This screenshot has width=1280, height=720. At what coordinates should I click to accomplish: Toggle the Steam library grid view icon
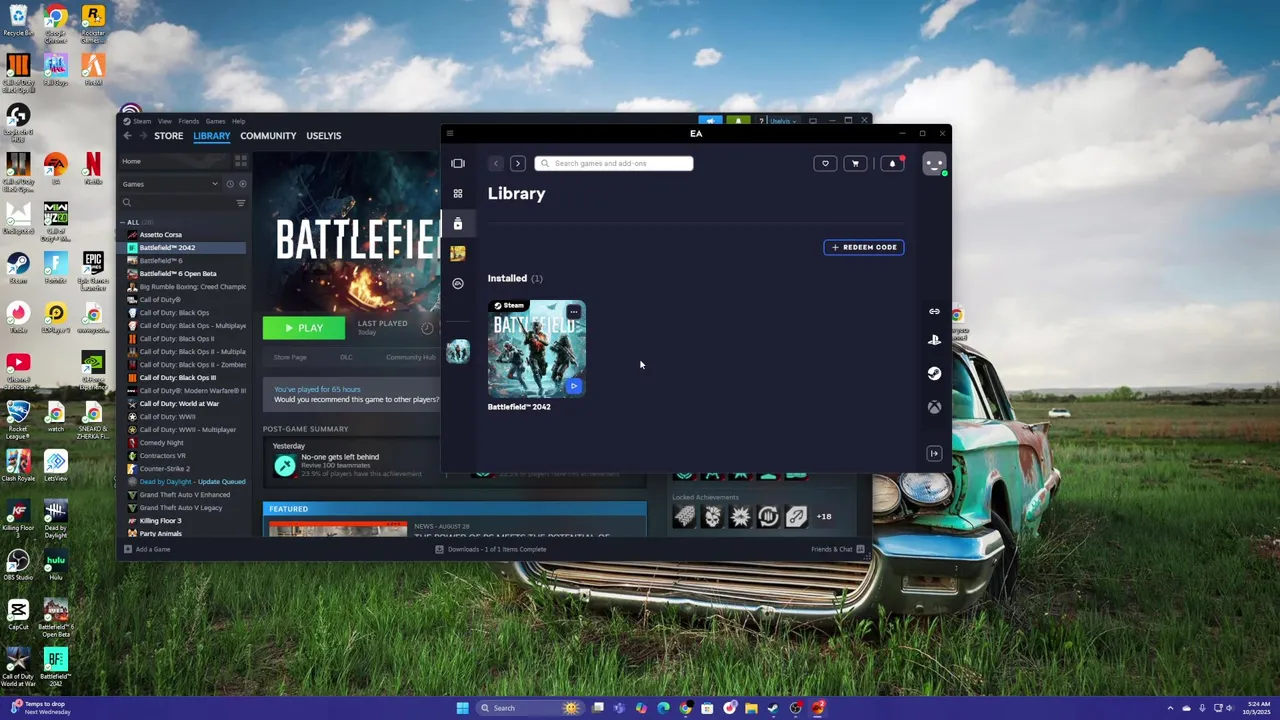pos(241,161)
